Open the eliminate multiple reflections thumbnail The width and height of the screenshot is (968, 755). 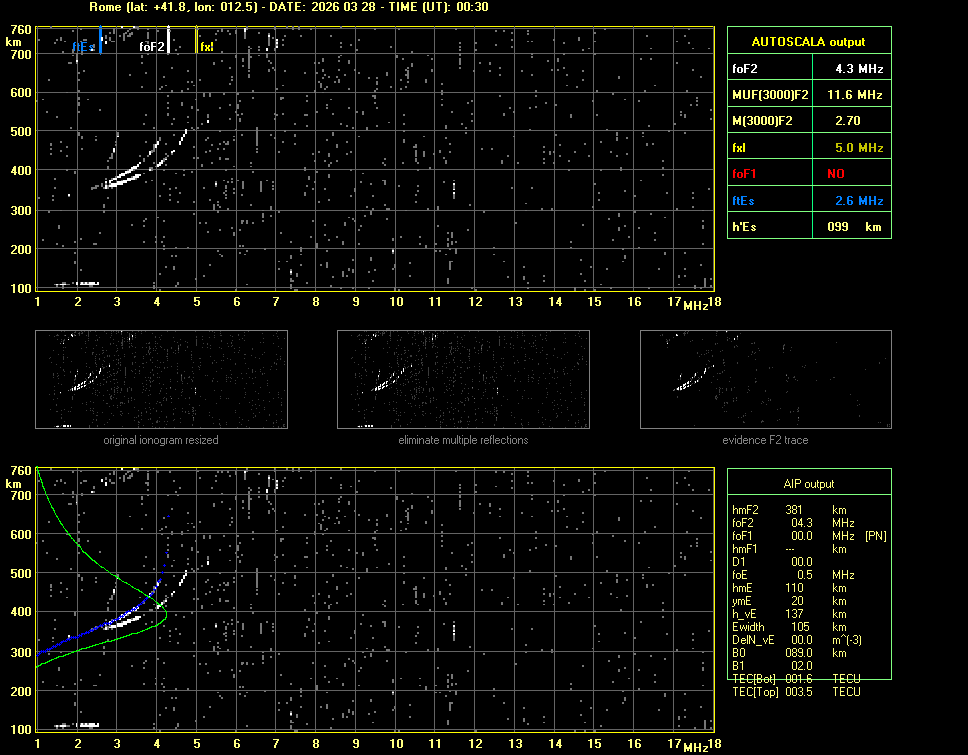pos(463,380)
